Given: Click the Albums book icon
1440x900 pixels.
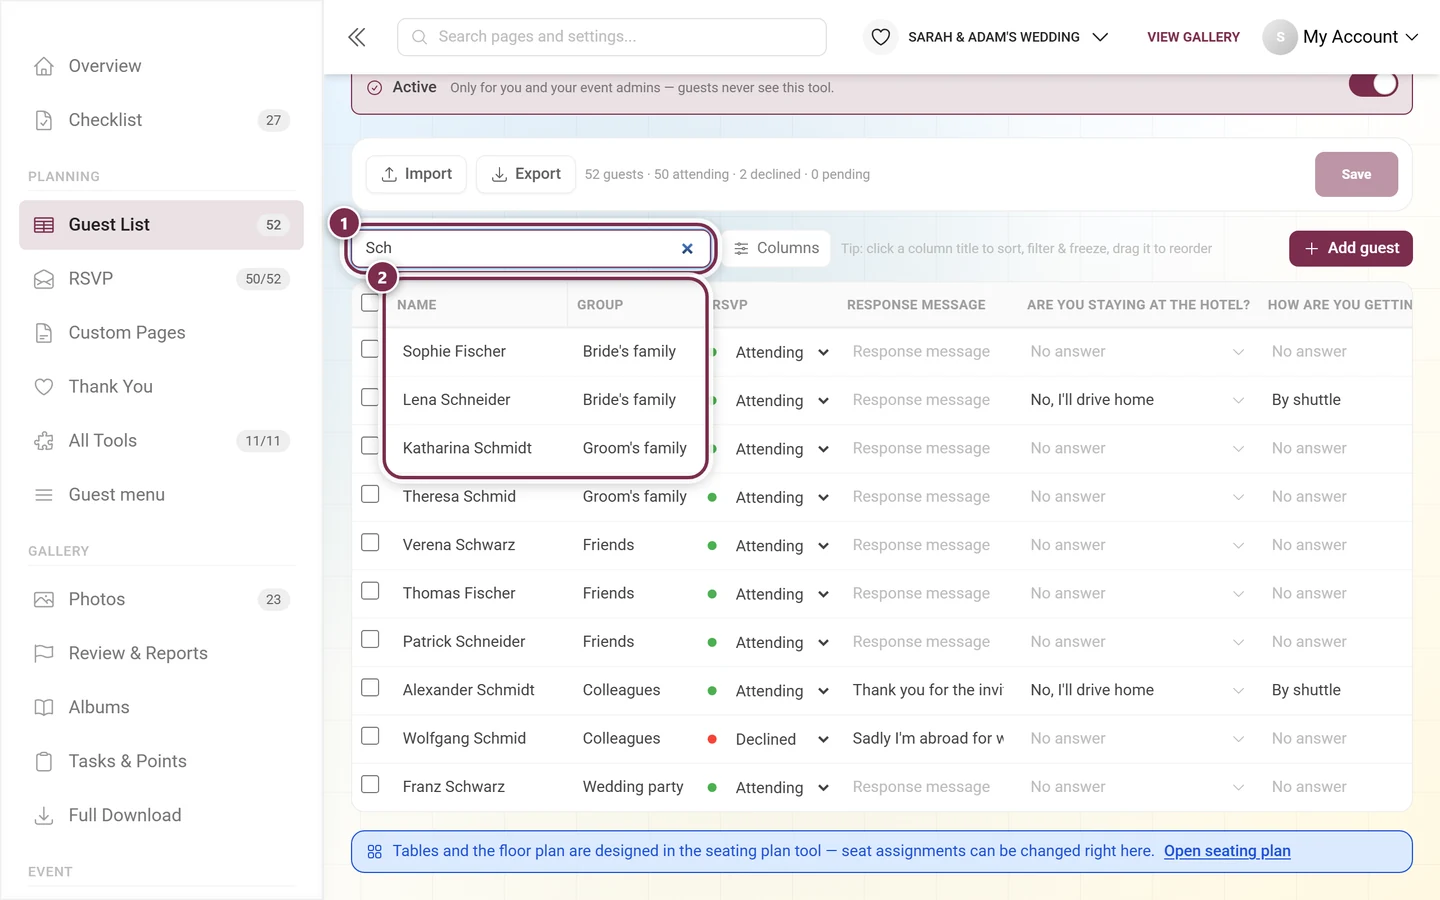Looking at the screenshot, I should coord(44,708).
